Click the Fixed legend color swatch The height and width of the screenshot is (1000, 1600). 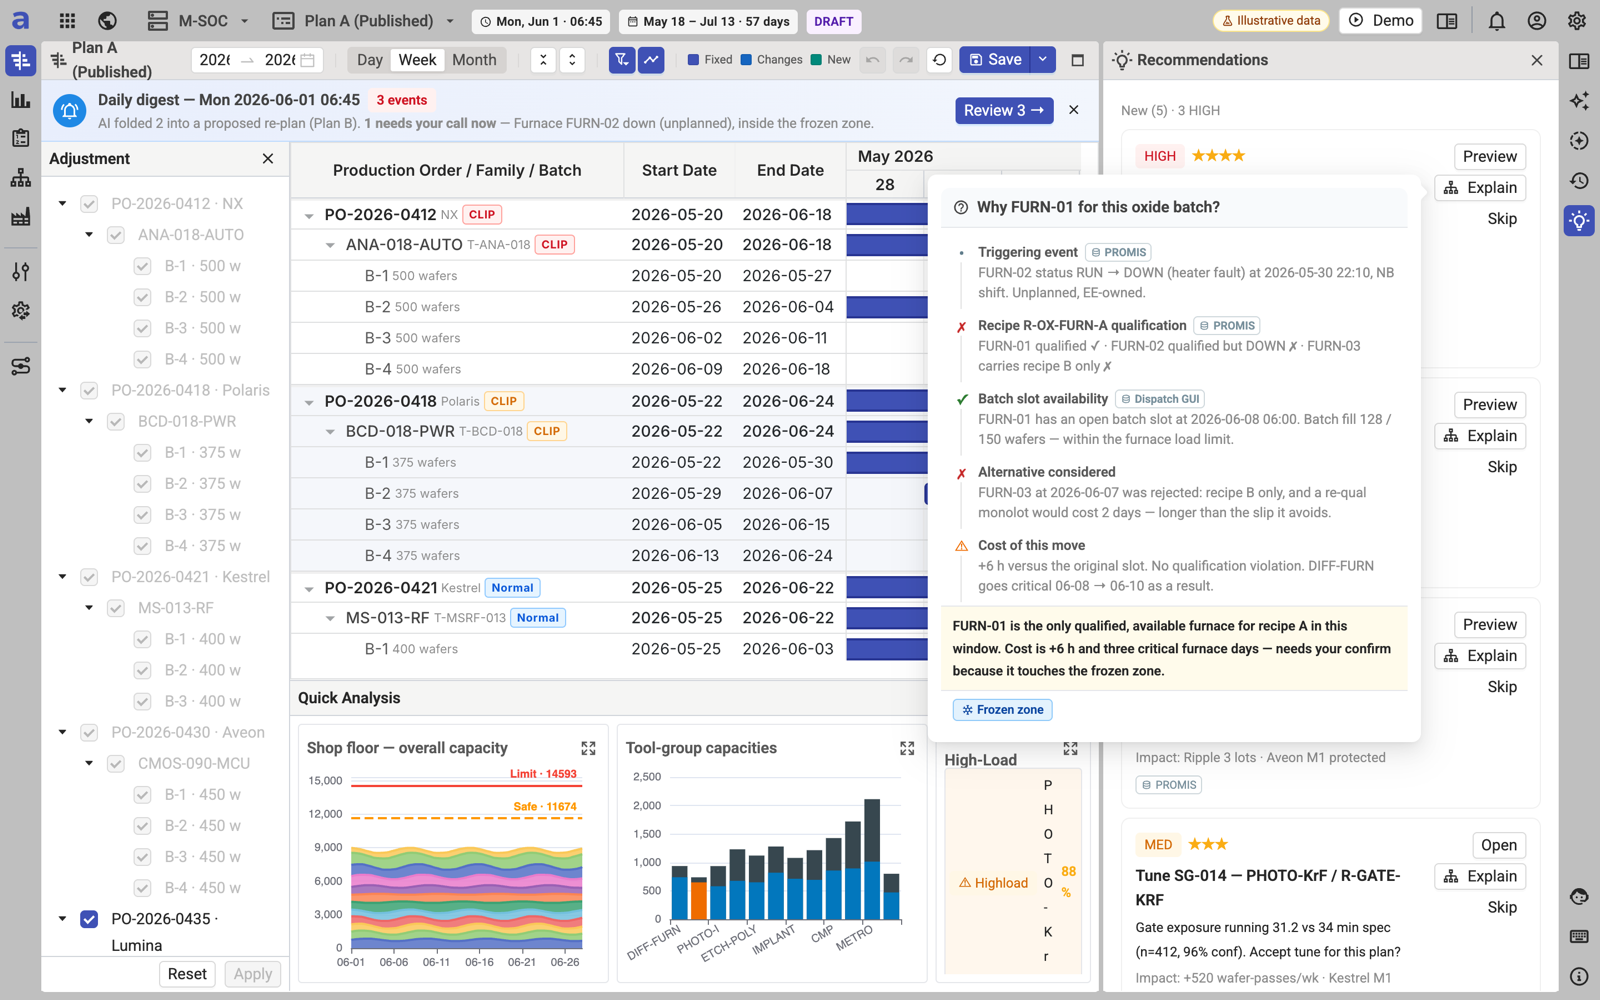coord(693,60)
